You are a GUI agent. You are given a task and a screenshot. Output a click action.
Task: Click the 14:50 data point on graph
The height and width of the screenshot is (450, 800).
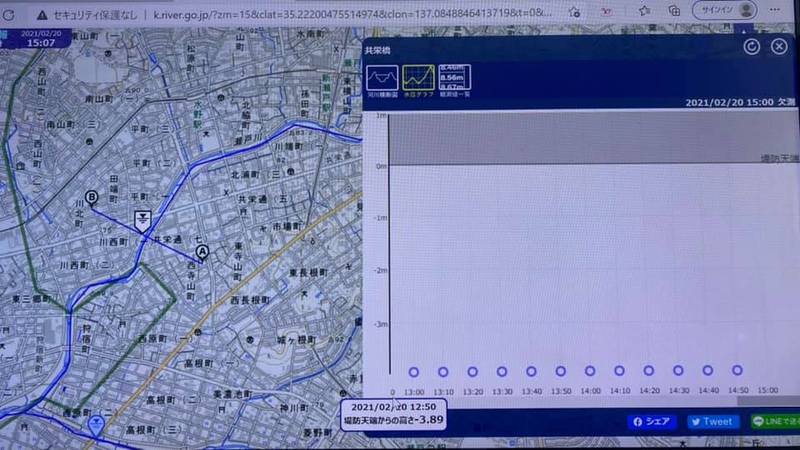pos(737,371)
